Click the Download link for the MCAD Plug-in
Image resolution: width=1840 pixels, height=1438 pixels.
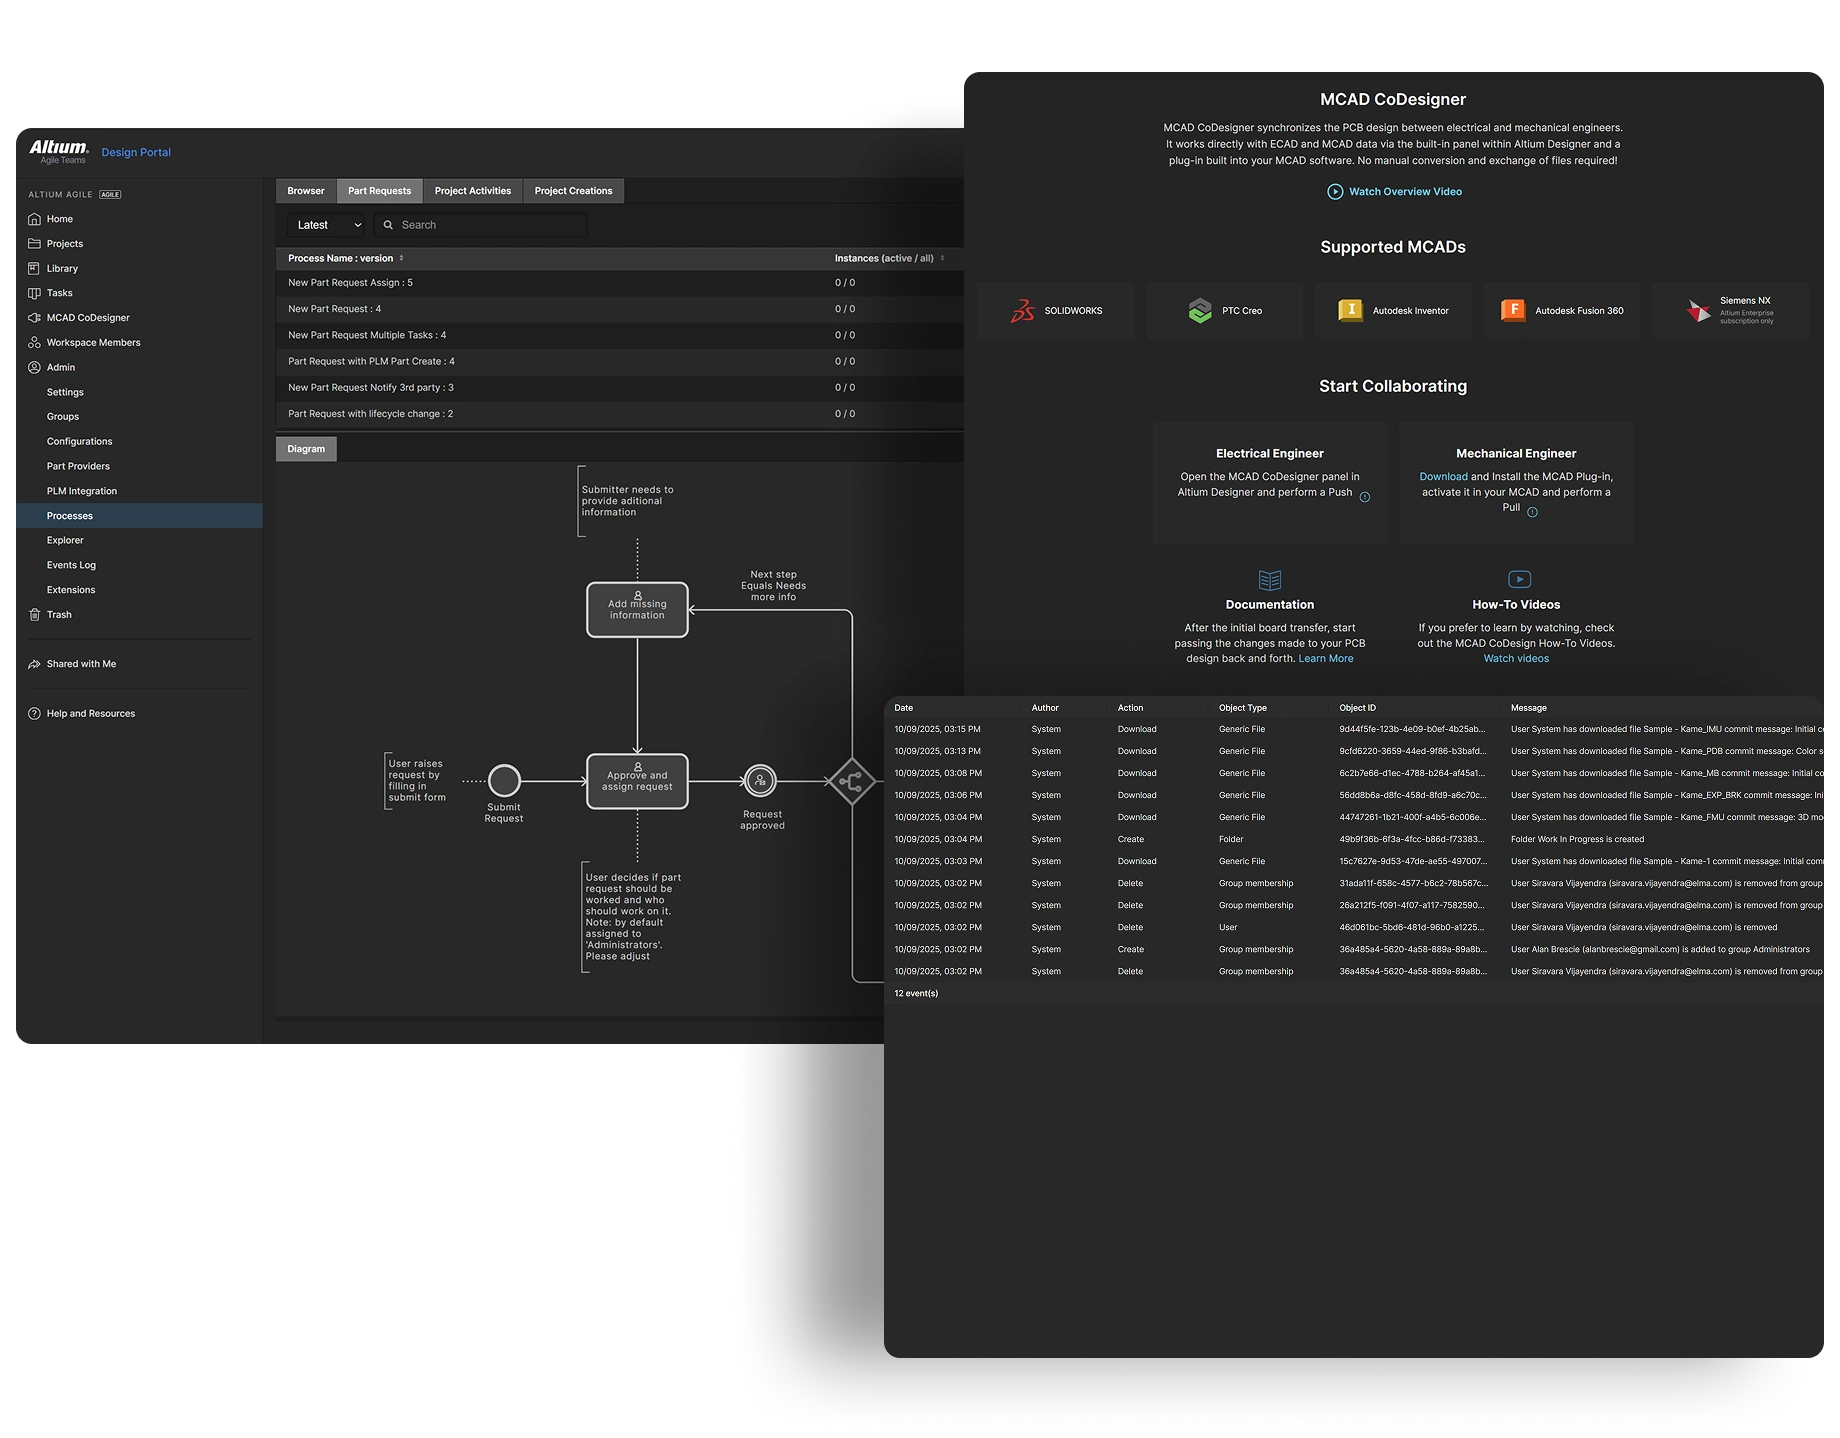pos(1443,477)
